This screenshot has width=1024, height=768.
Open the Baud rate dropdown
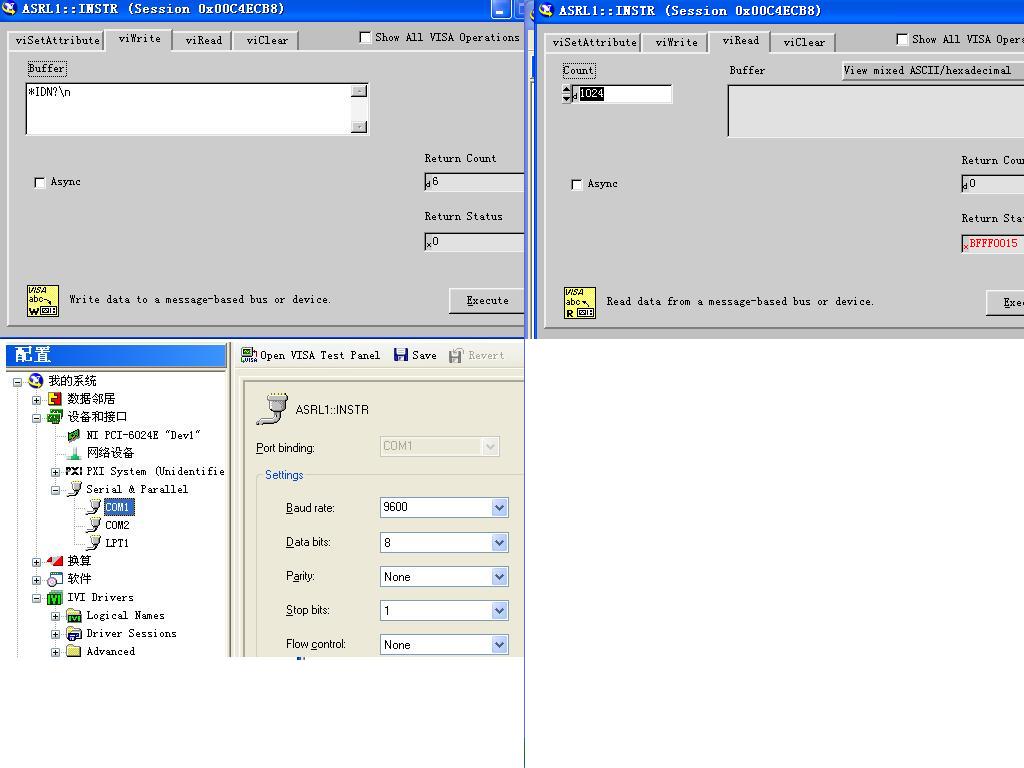499,507
